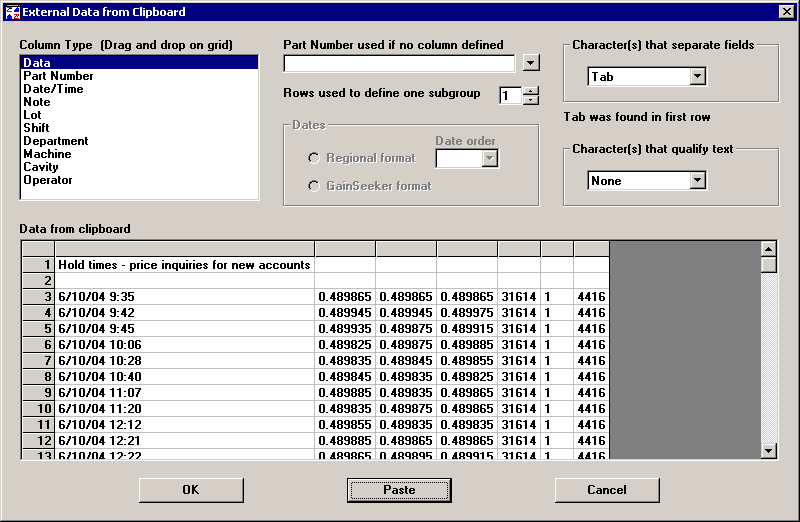800x522 pixels.
Task: Open the Part Number dropdown list
Action: tap(531, 64)
